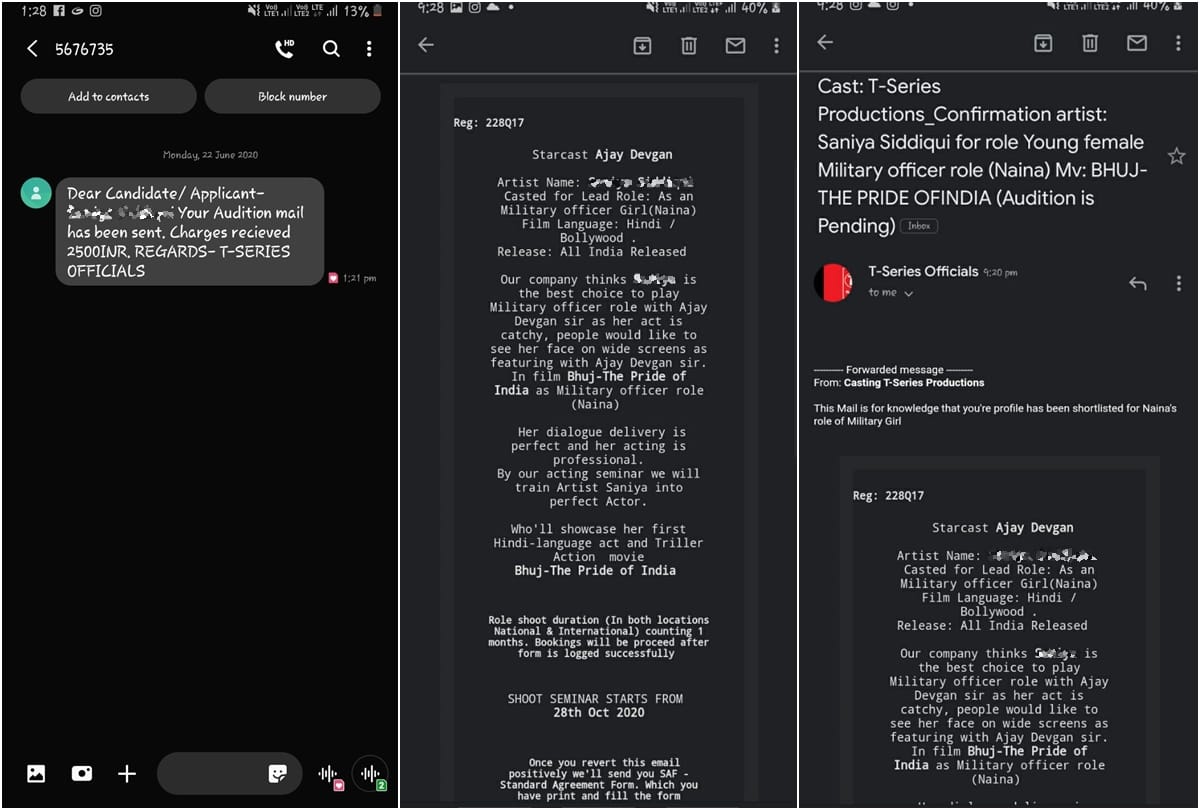Open overflow menu in middle email screen
Viewport: 1200px width, 810px height.
tap(776, 45)
